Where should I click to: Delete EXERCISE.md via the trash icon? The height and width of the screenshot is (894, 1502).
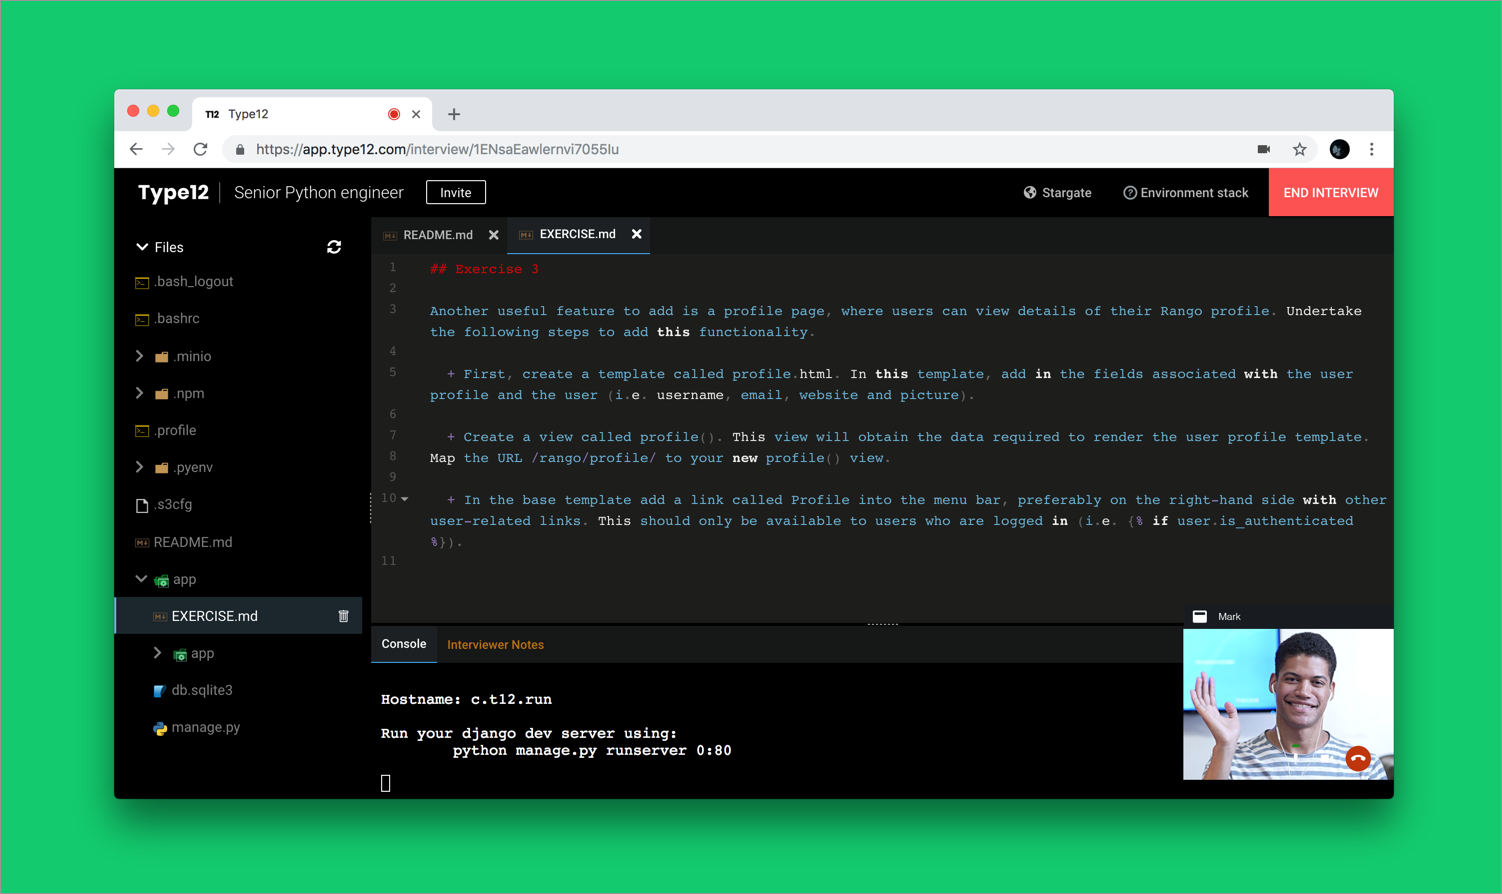342,616
